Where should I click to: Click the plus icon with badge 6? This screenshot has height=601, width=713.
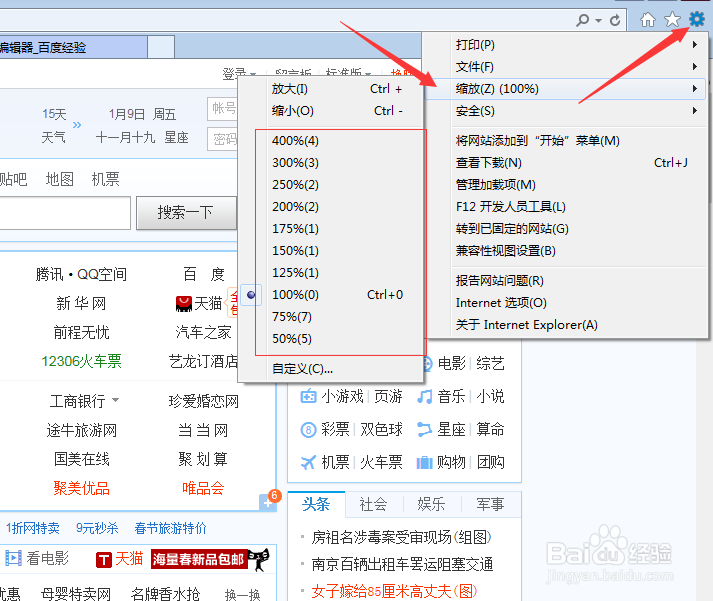coord(268,503)
